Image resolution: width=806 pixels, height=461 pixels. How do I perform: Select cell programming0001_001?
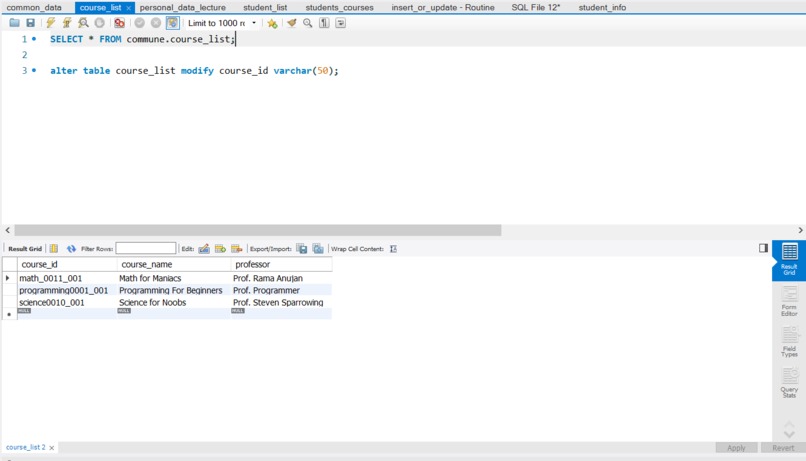point(67,290)
